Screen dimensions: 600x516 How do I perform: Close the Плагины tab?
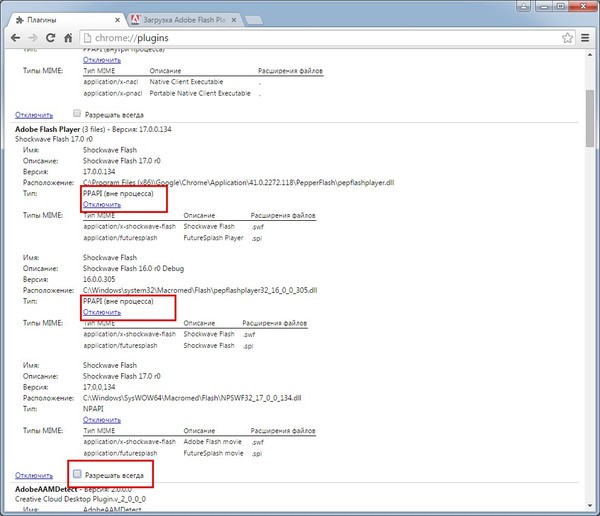point(117,20)
